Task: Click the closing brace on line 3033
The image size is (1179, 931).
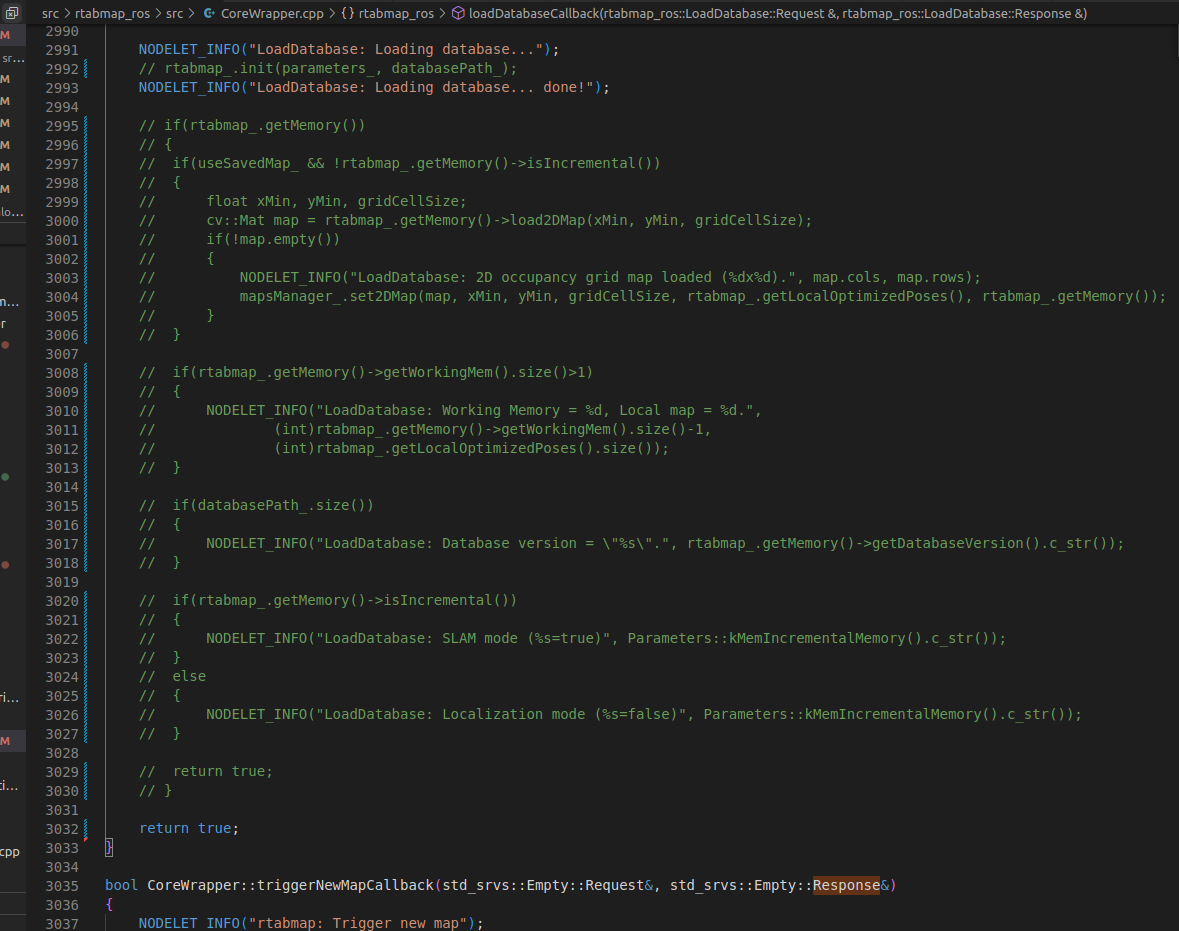Action: click(109, 848)
